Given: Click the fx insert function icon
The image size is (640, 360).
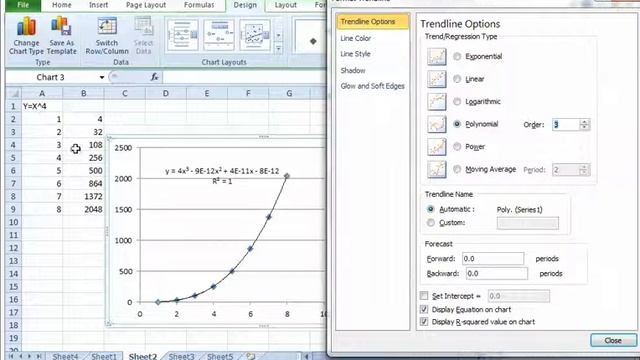Looking at the screenshot, I should (154, 77).
